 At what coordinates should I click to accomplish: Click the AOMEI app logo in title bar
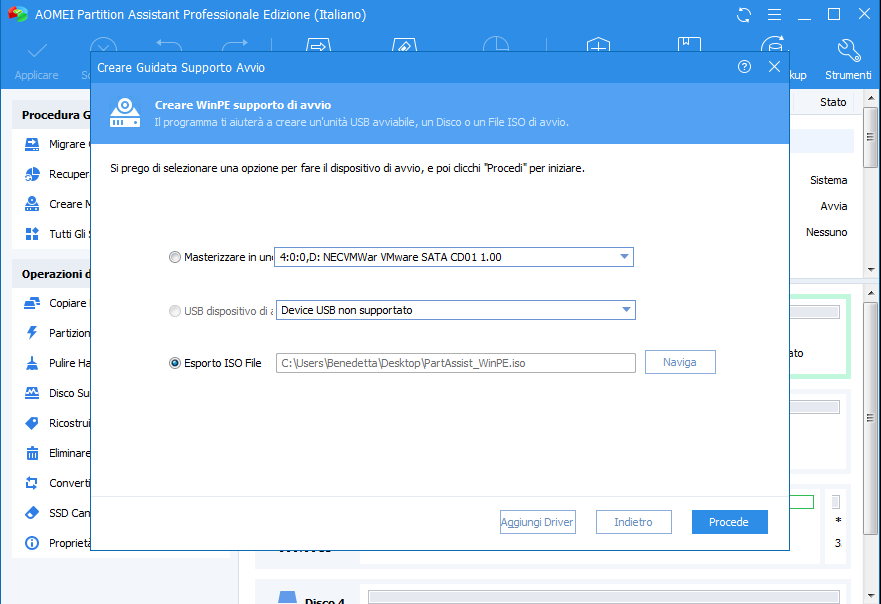(18, 14)
